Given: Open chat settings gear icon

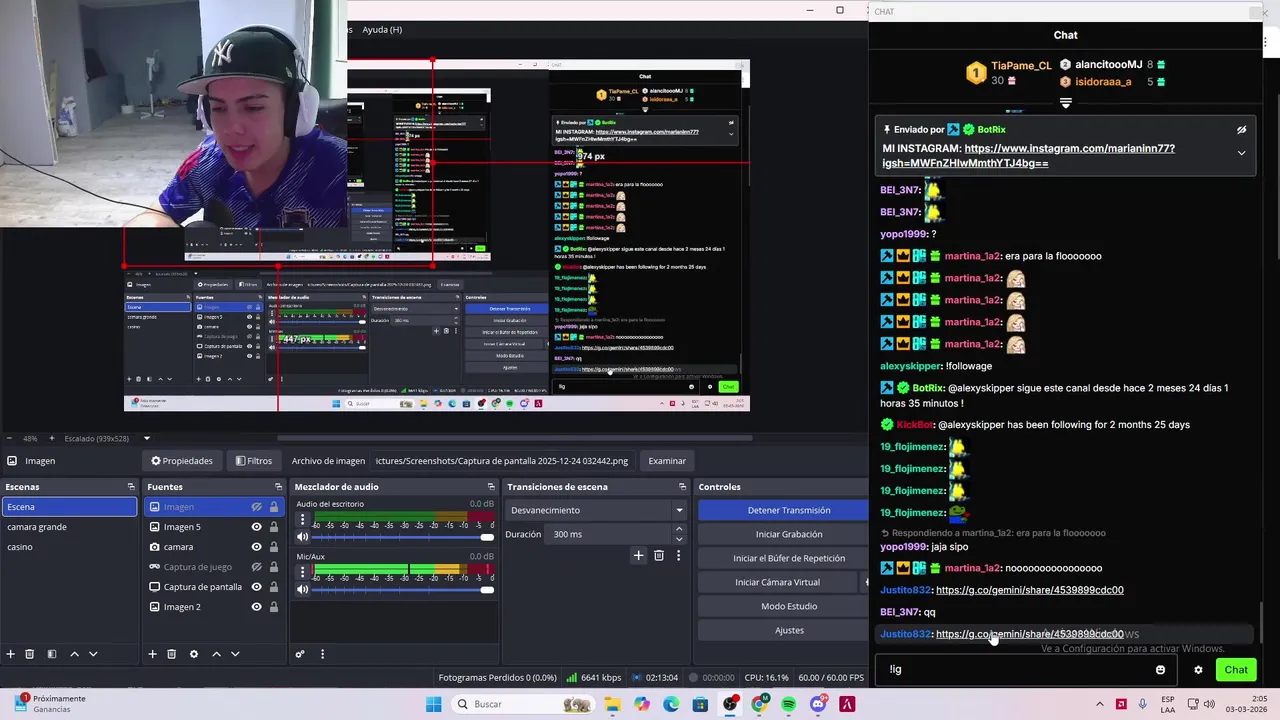Looking at the screenshot, I should [1198, 670].
